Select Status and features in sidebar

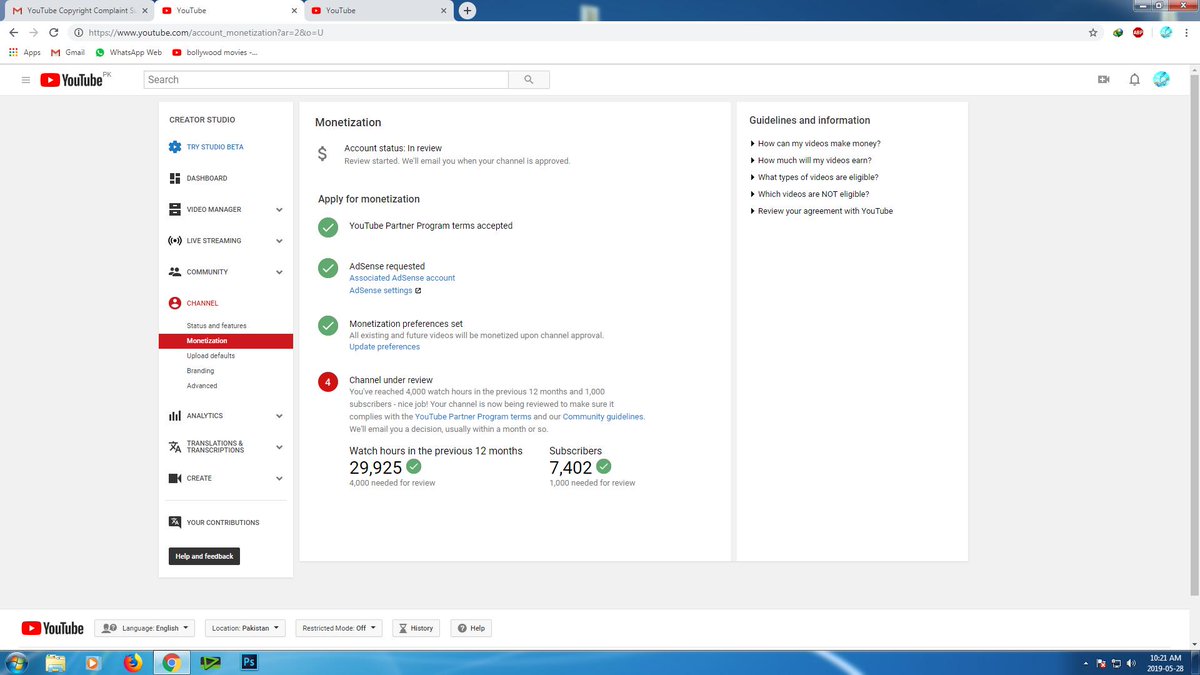216,326
